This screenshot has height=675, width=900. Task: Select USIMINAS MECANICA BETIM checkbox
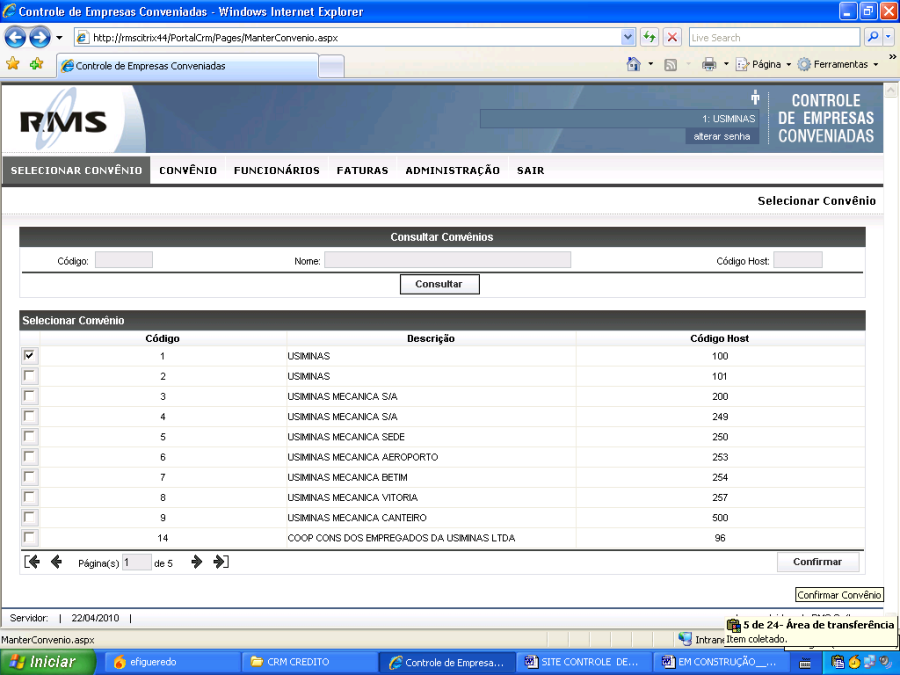tap(29, 477)
